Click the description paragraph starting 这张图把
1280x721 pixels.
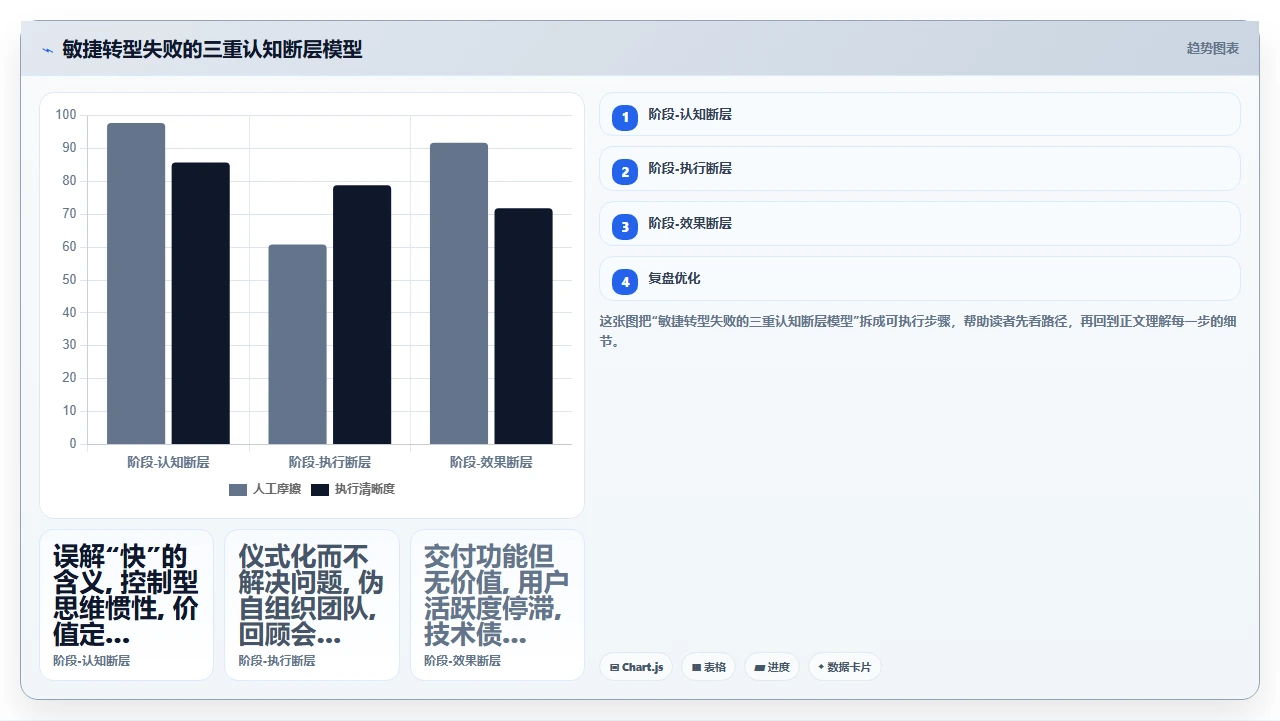click(x=919, y=331)
